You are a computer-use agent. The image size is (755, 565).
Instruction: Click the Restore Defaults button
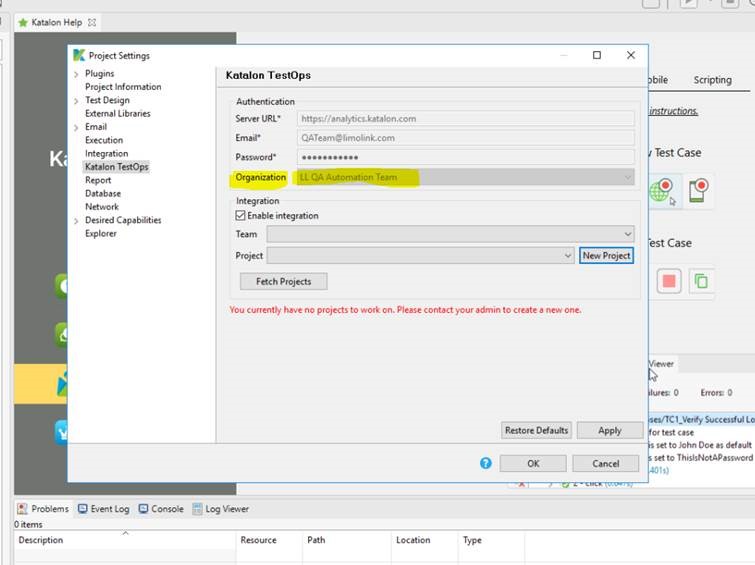[536, 430]
